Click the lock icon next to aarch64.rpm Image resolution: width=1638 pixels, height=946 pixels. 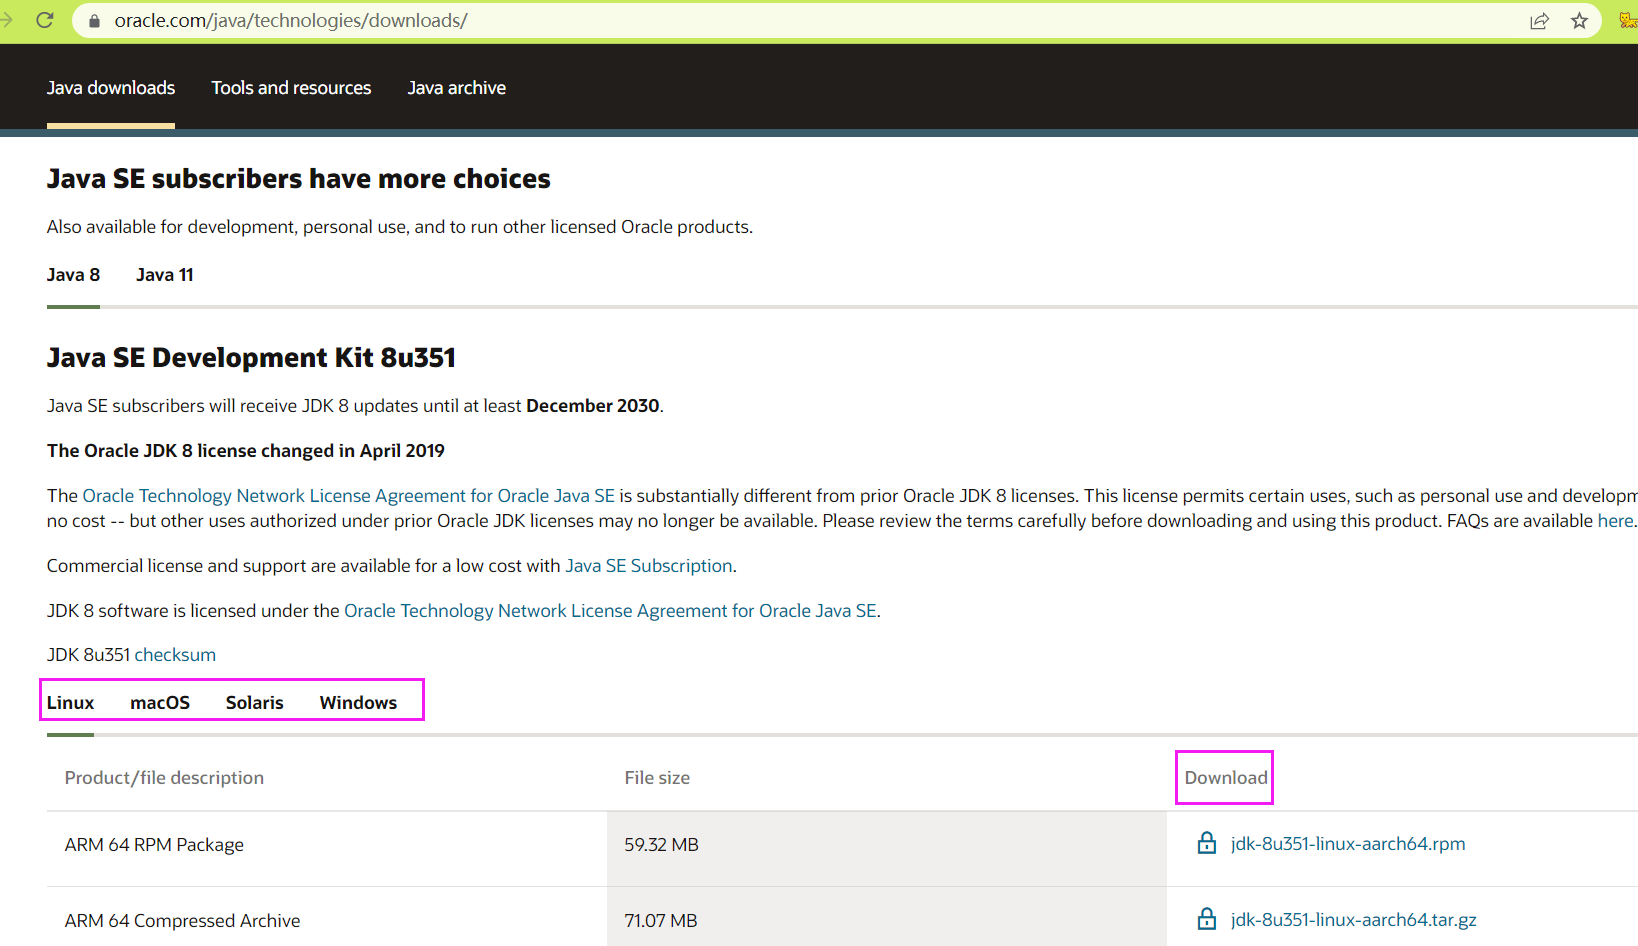tap(1206, 843)
